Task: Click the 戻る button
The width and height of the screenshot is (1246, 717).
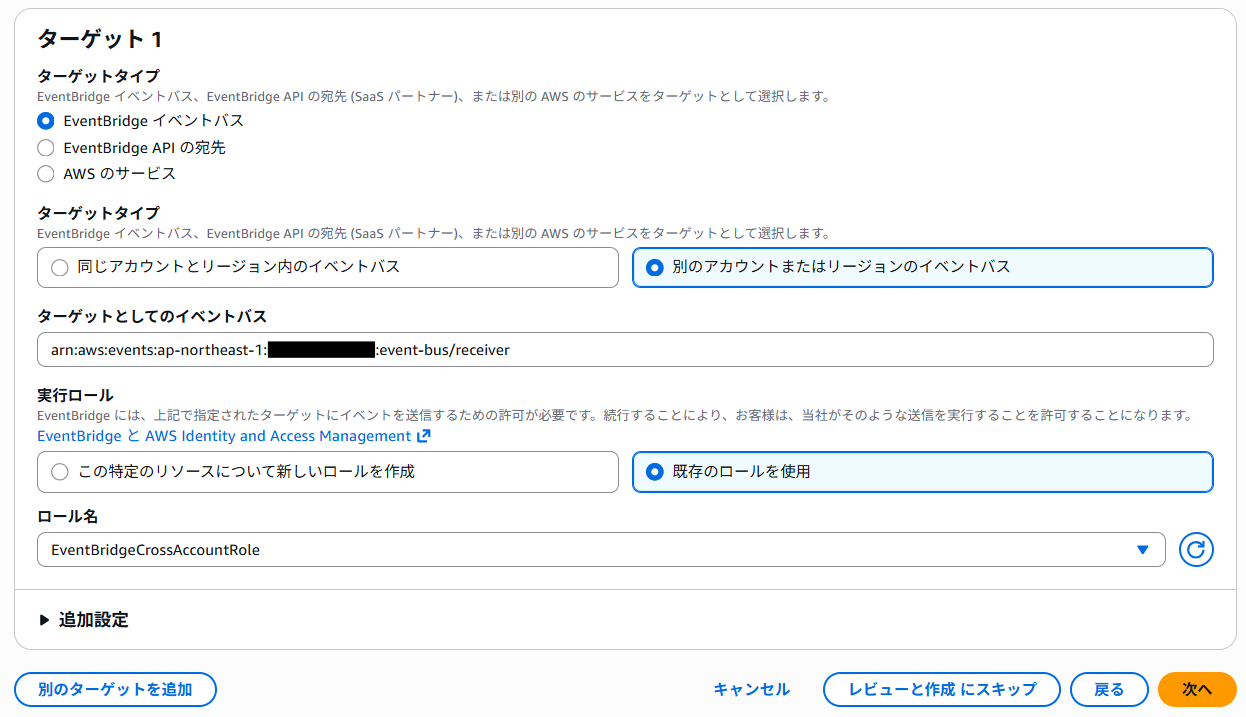Action: point(1109,689)
